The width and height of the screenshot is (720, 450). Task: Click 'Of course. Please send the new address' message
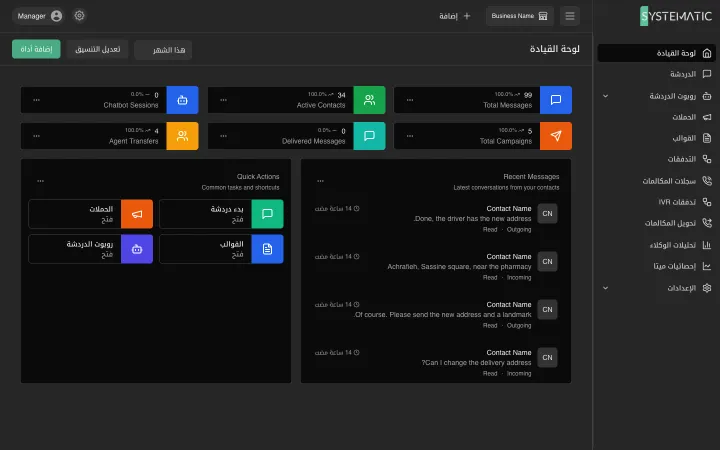tap(436, 315)
